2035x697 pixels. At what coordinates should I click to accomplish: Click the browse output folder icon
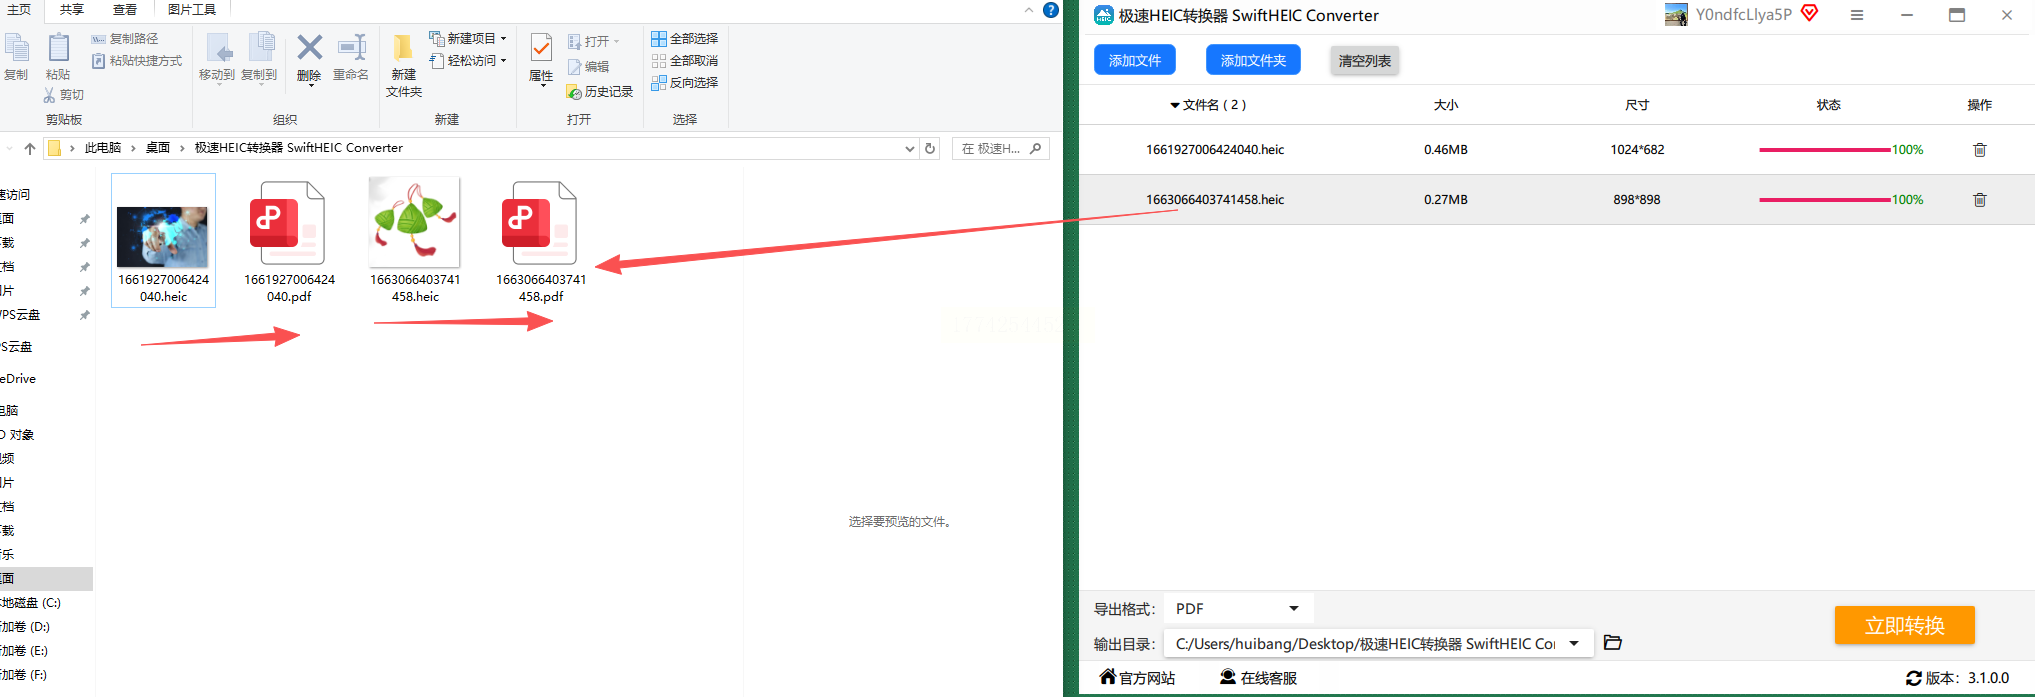(x=1612, y=643)
